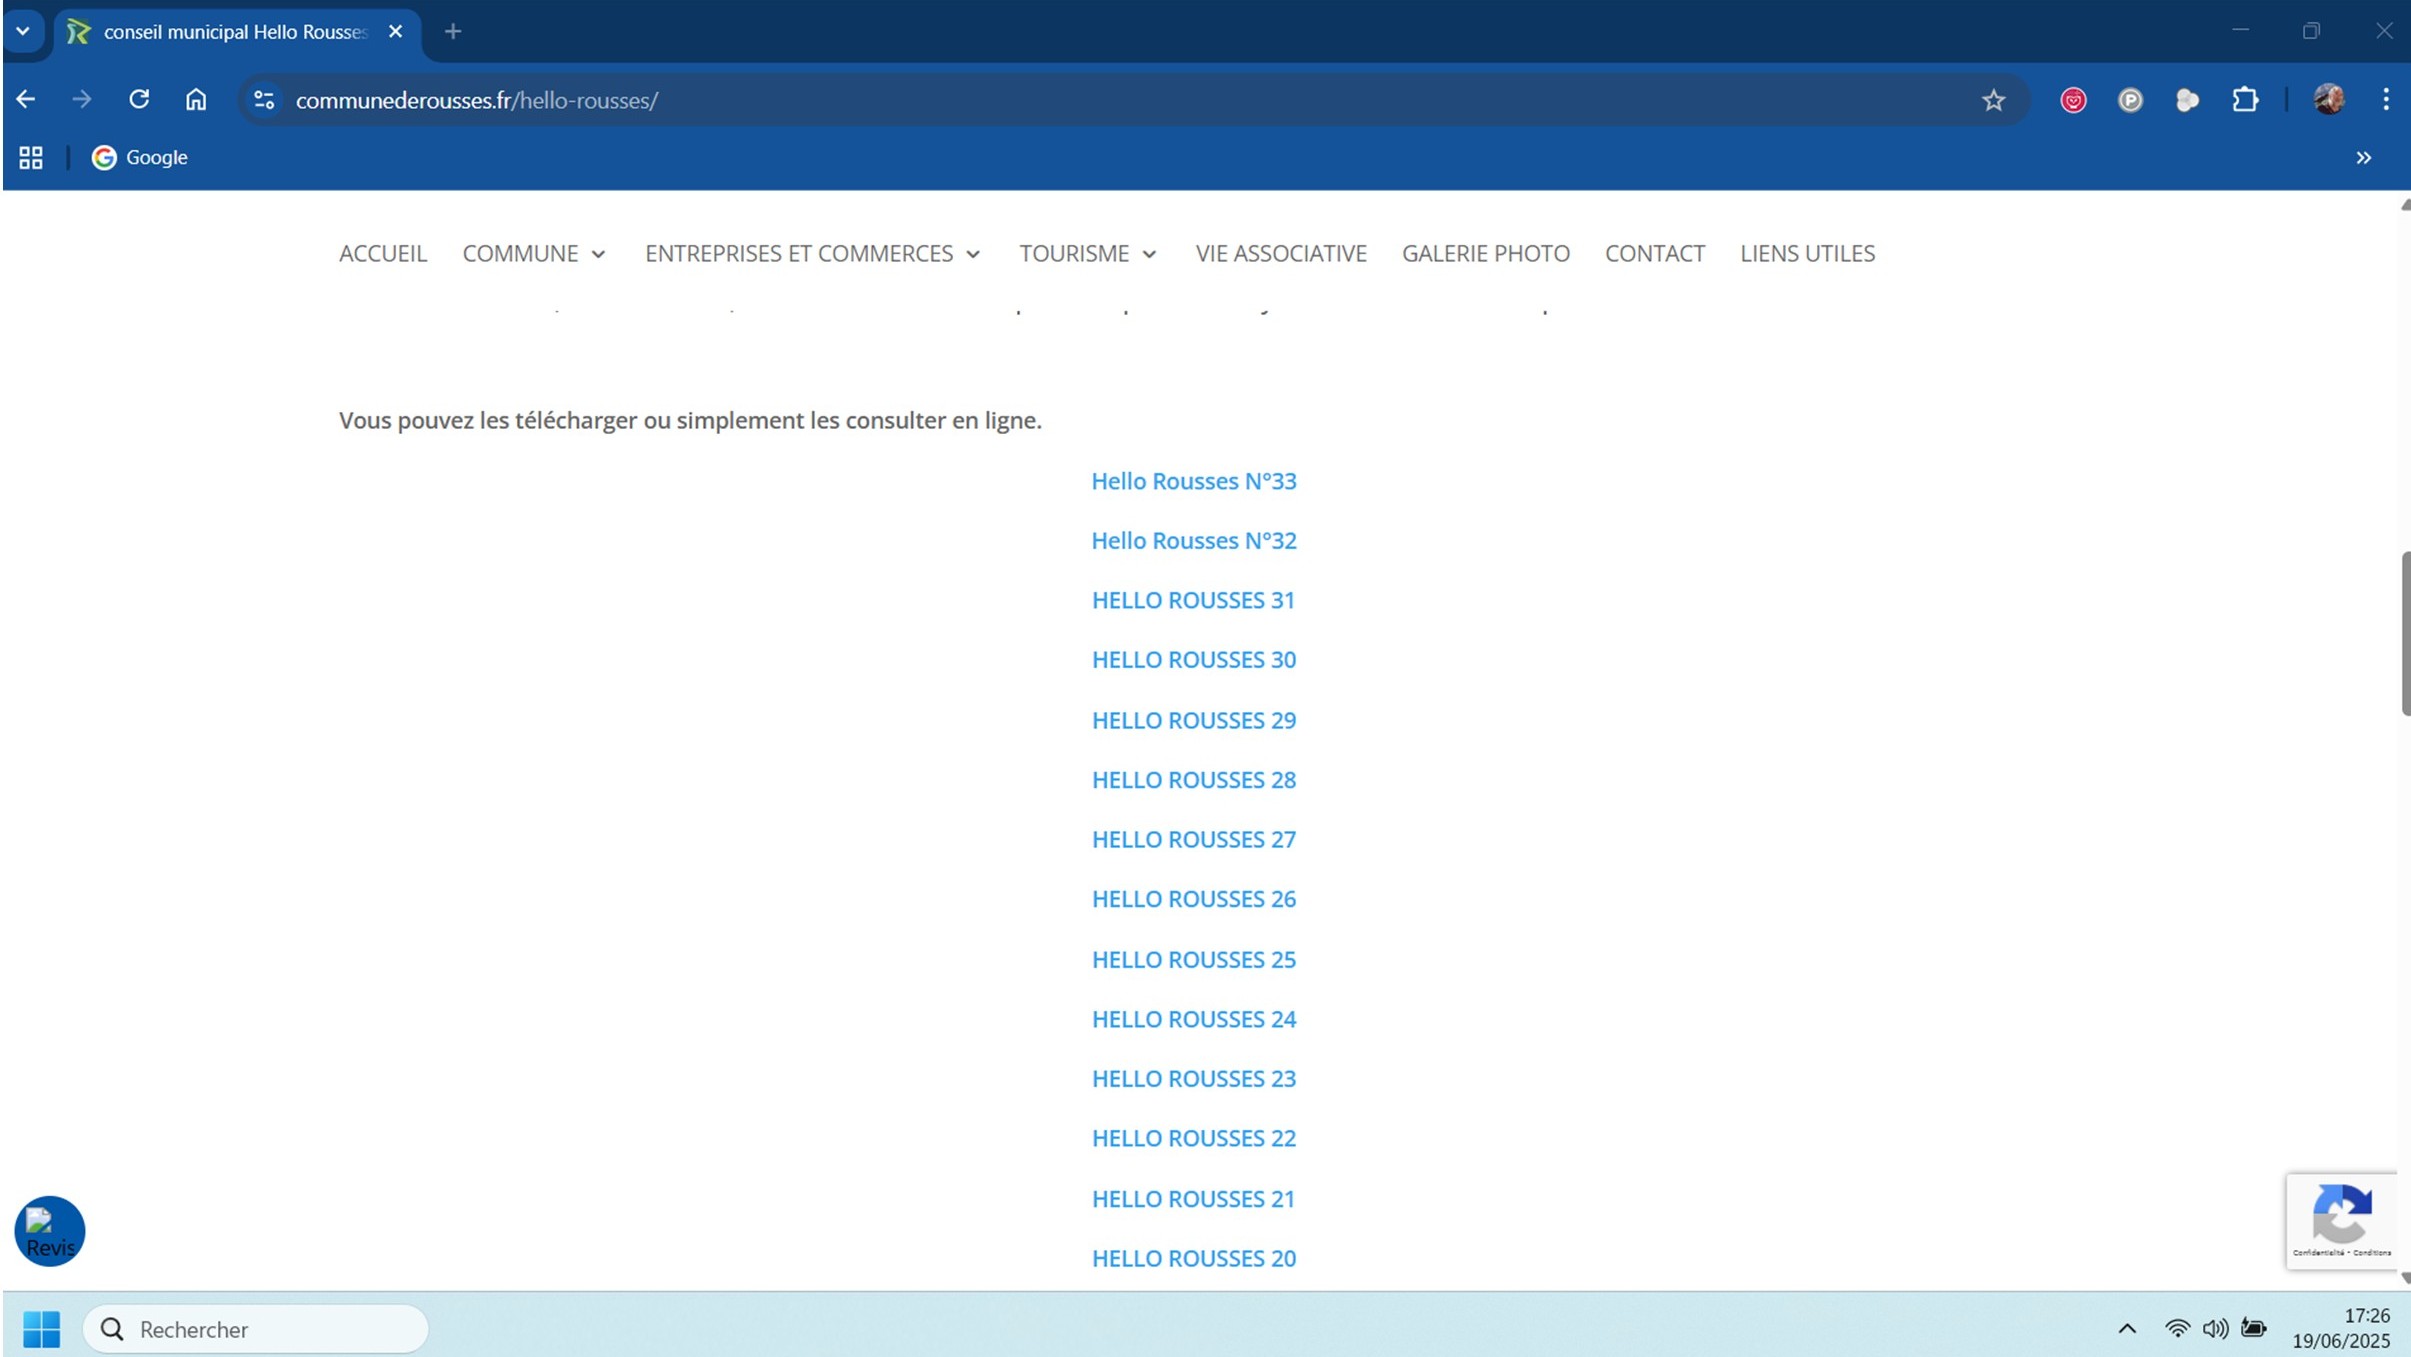Click the browser home icon
Screen dimensions: 2411x1357
(x=196, y=99)
